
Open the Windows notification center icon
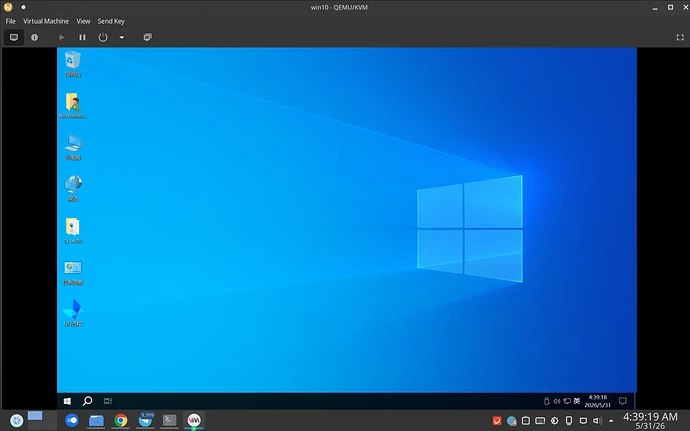[623, 401]
